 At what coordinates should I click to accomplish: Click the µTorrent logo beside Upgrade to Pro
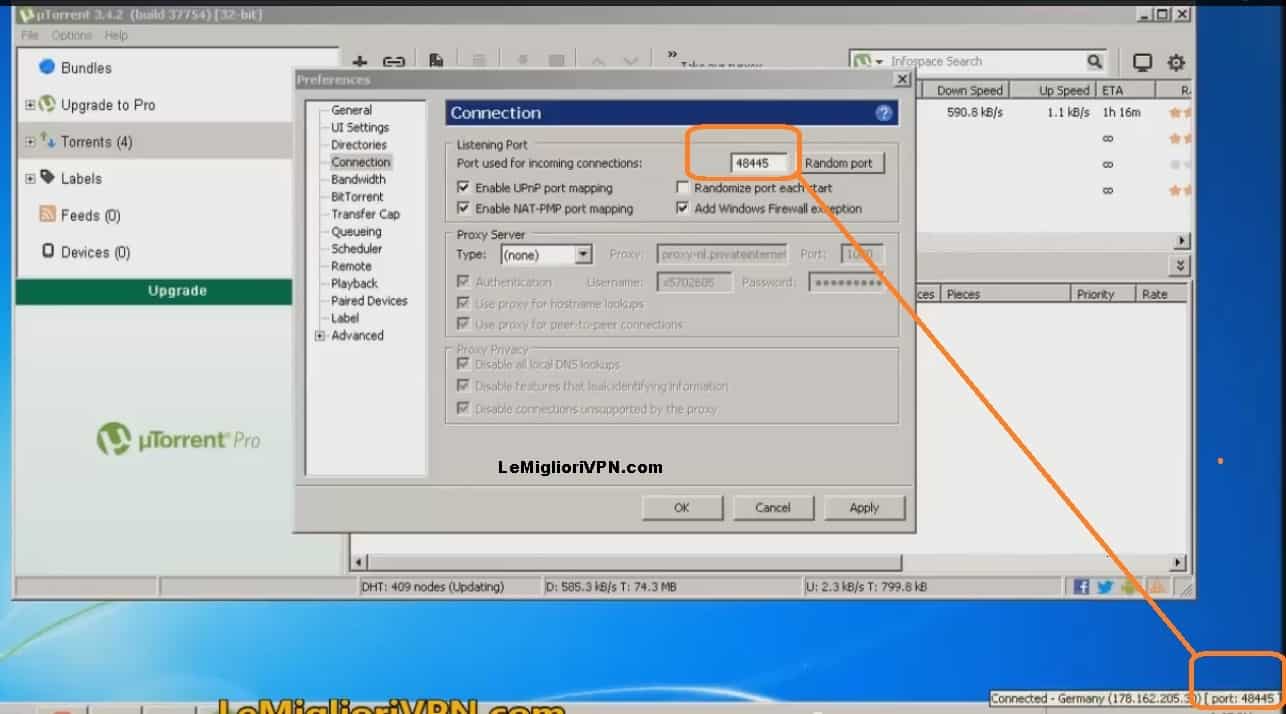pyautogui.click(x=47, y=104)
